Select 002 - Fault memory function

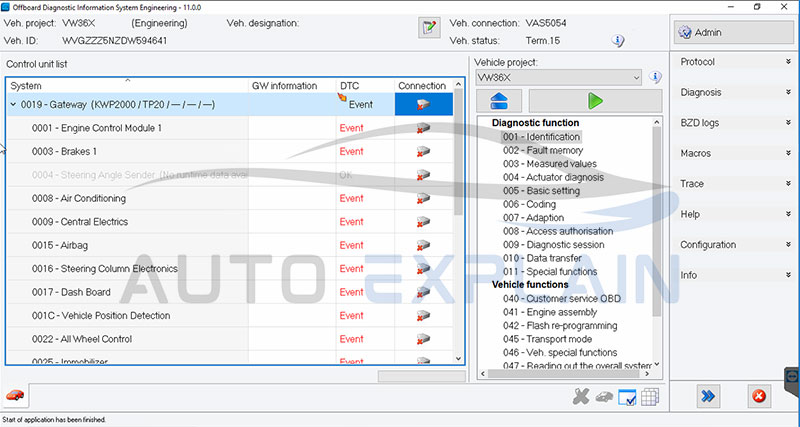(x=542, y=150)
